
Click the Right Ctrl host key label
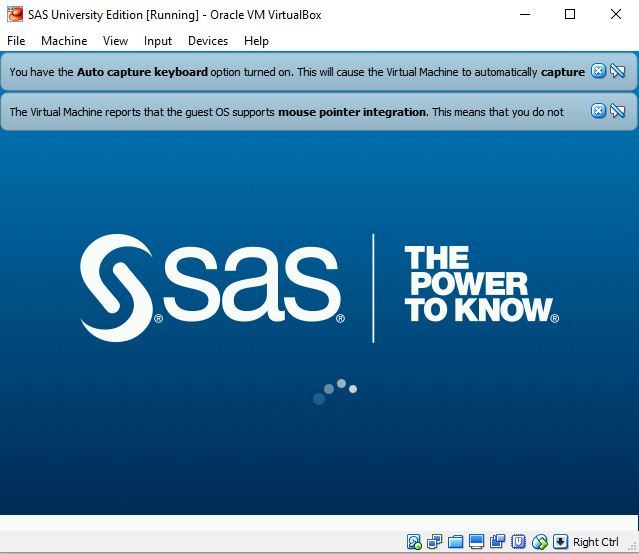(595, 542)
